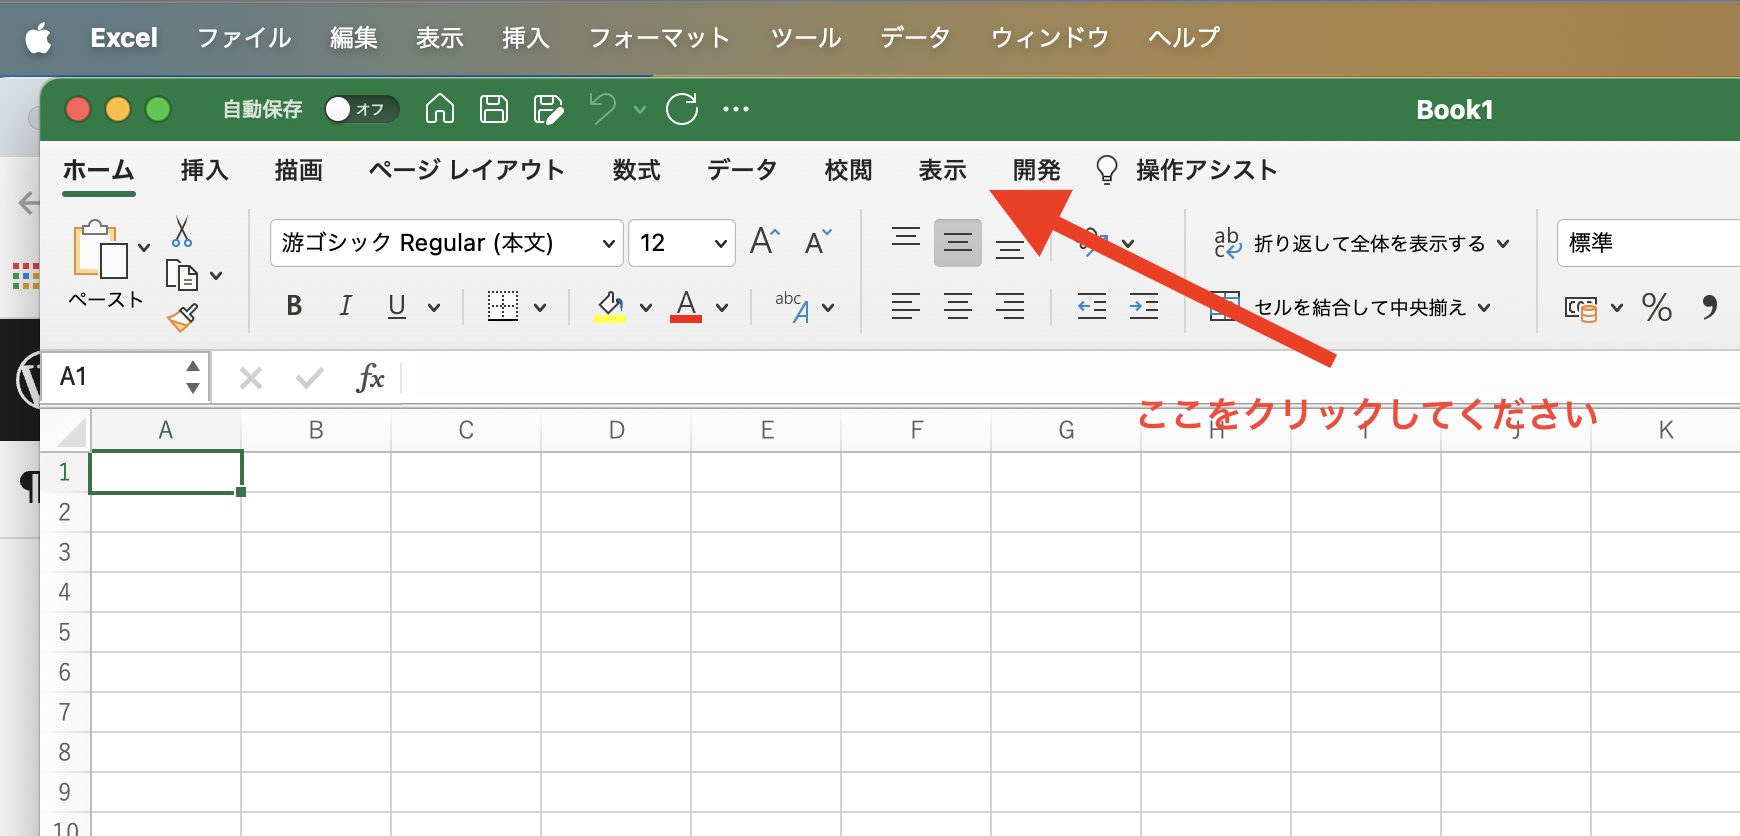Toggle the 自動保存 AutoSave switch

pyautogui.click(x=361, y=109)
